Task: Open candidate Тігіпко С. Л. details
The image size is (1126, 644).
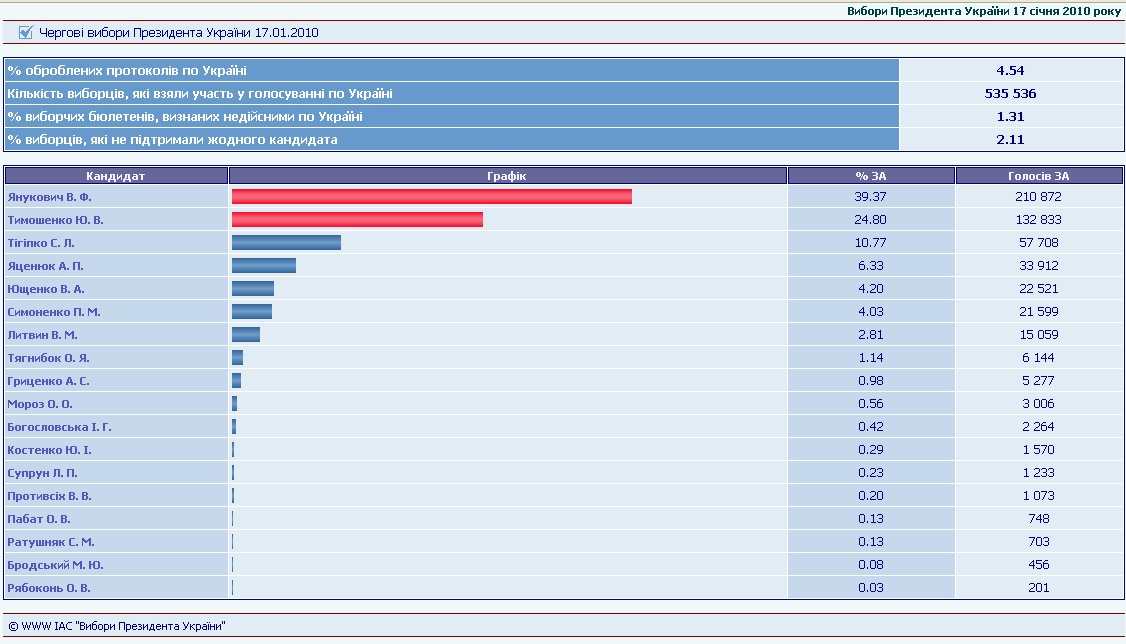Action: pyautogui.click(x=41, y=243)
